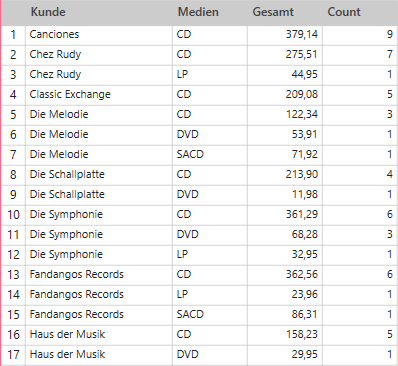Select row 13 Fandangos Records cell
This screenshot has height=366, width=398.
(99, 275)
